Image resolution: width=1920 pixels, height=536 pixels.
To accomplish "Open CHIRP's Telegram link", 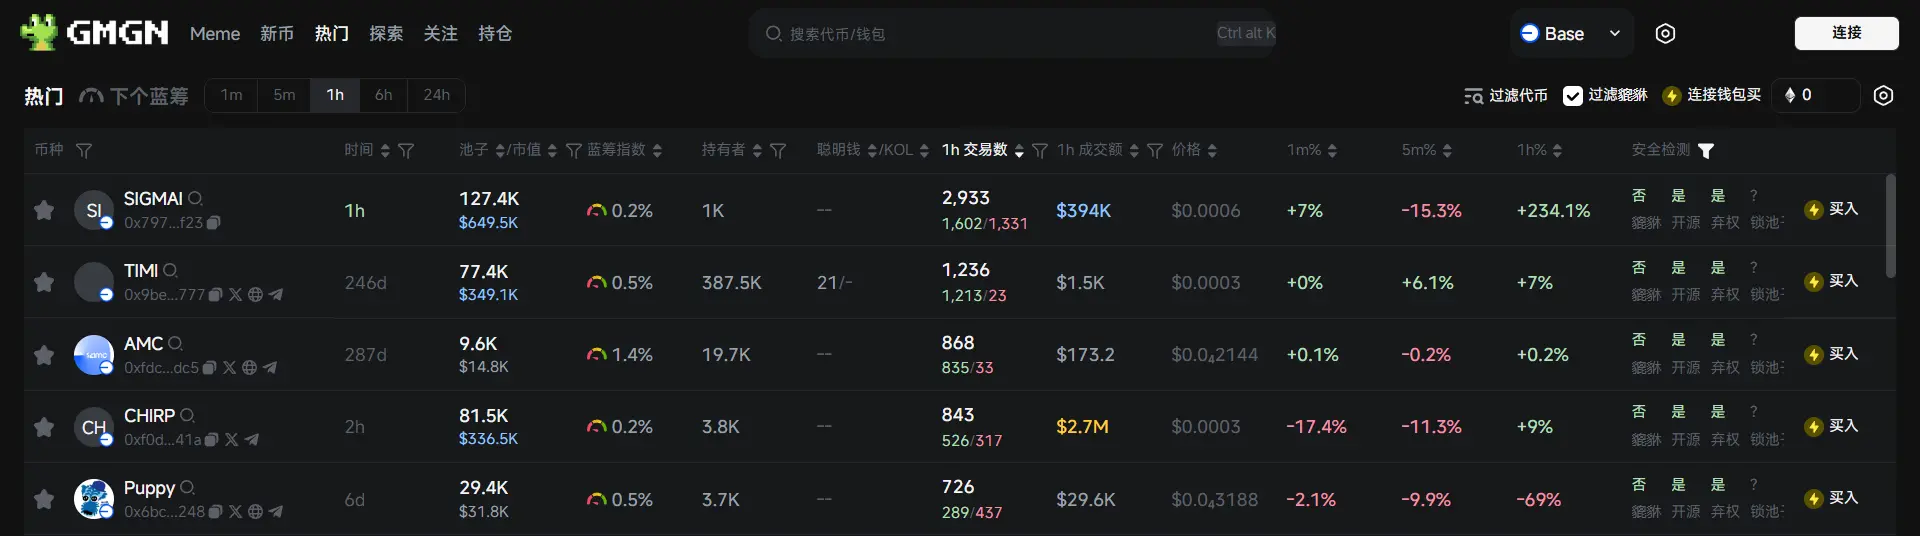I will click(252, 440).
